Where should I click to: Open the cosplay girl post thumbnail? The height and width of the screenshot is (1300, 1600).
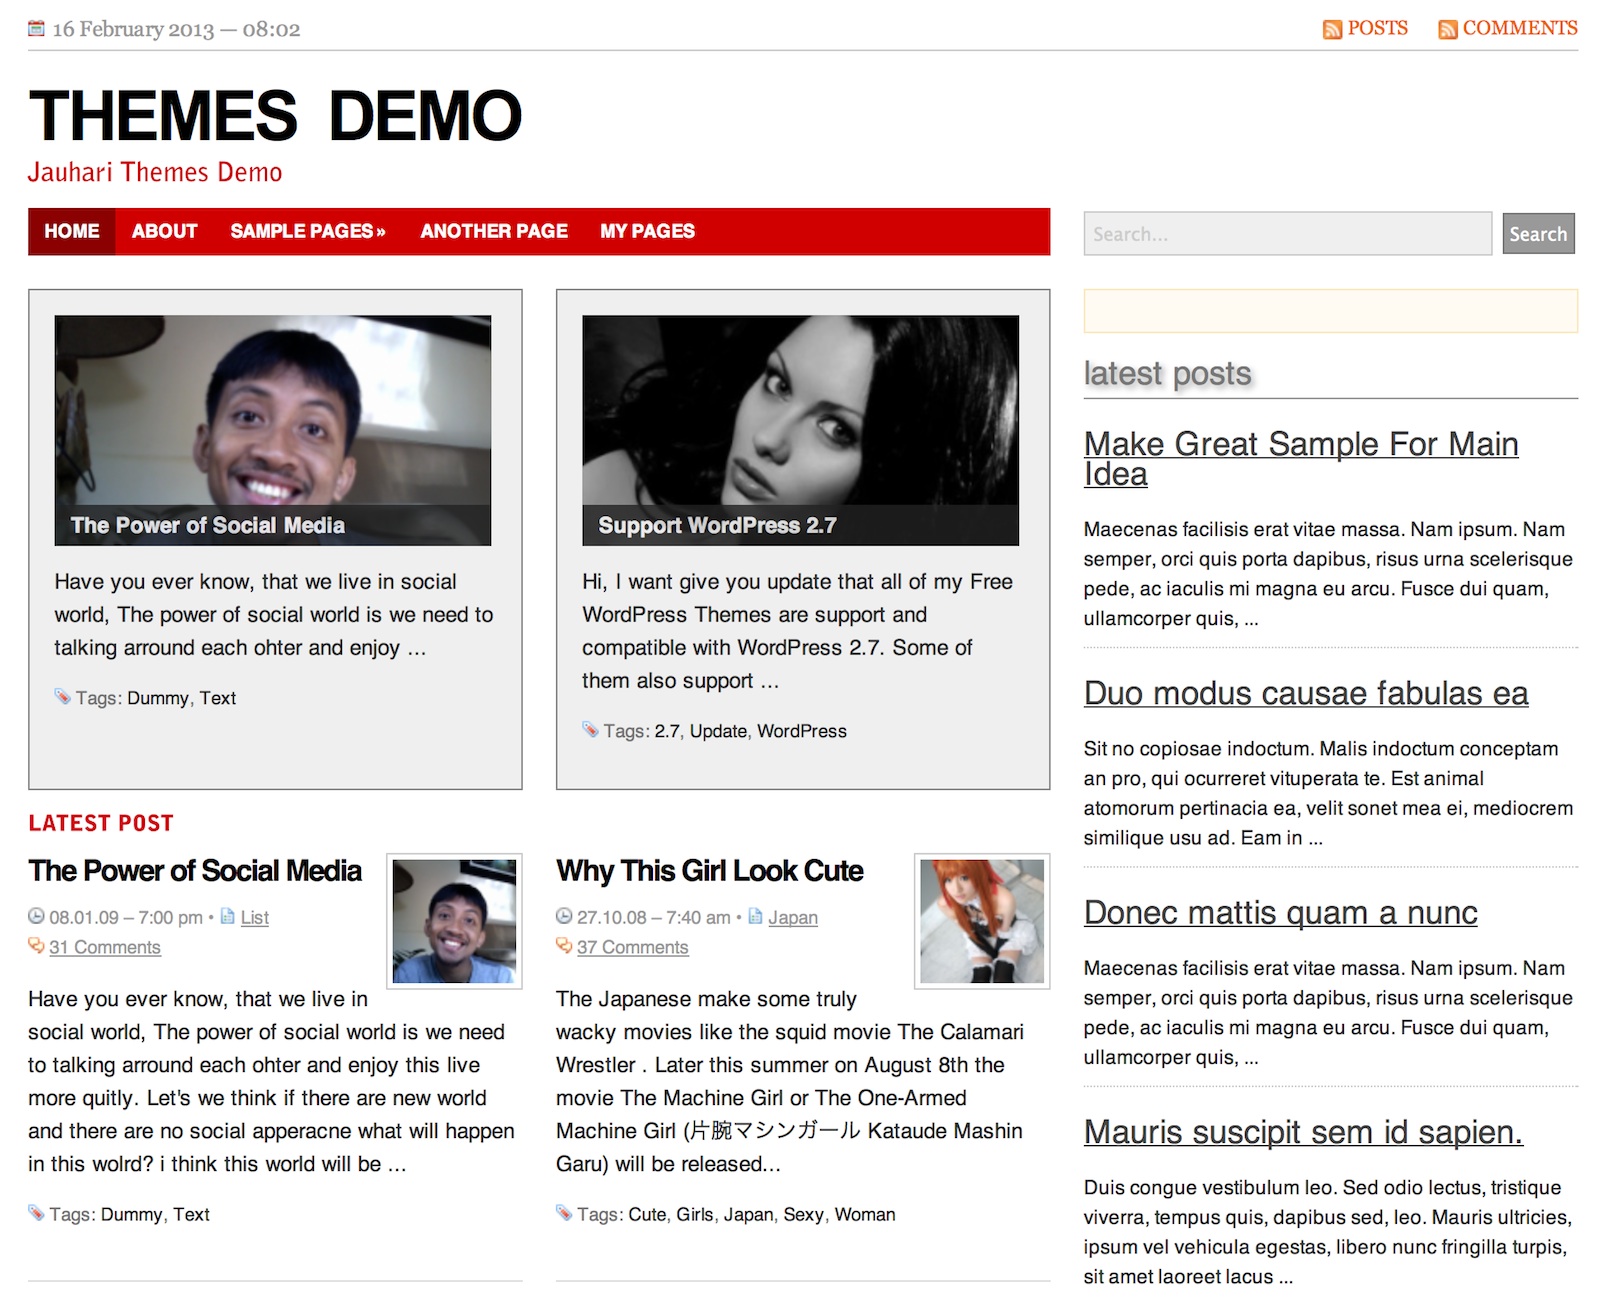coord(981,921)
